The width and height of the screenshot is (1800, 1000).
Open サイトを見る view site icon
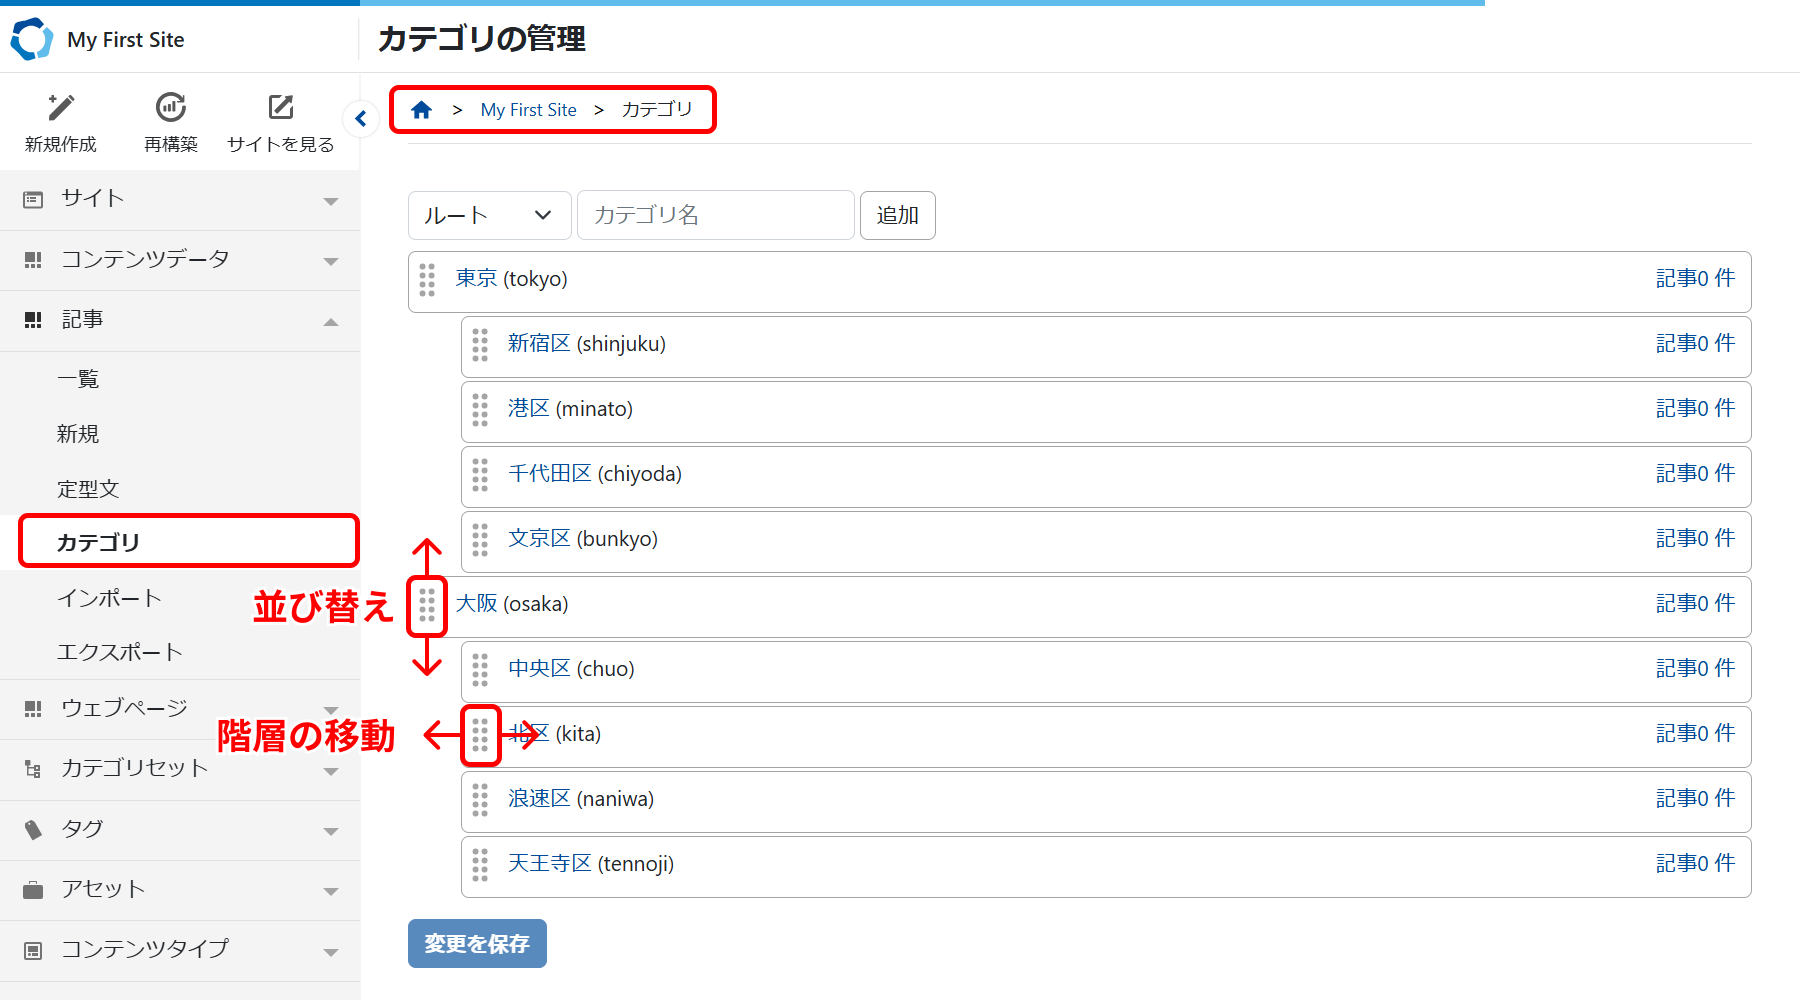click(281, 108)
